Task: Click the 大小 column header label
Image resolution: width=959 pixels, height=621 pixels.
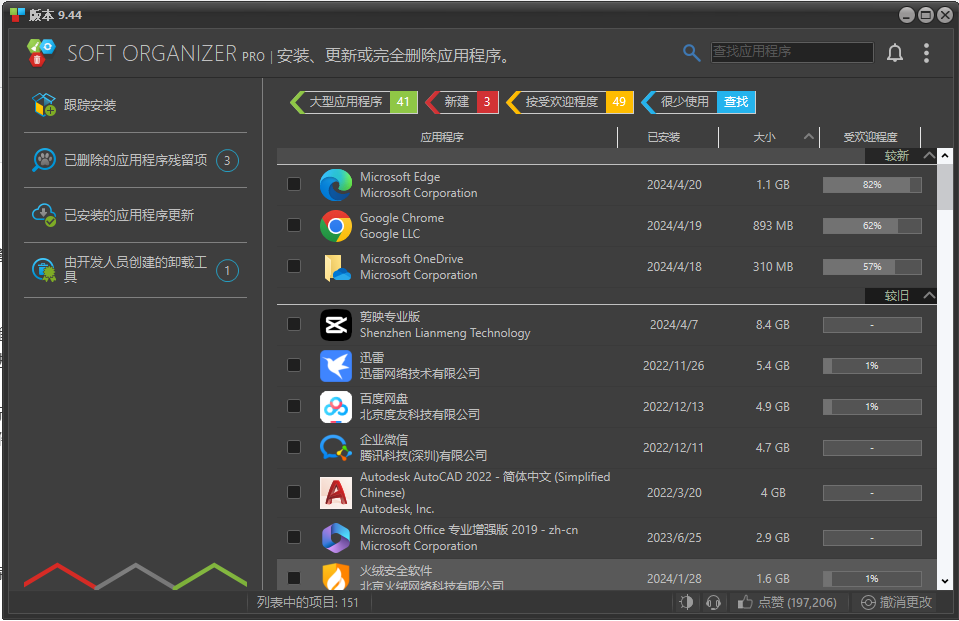Action: coord(765,137)
